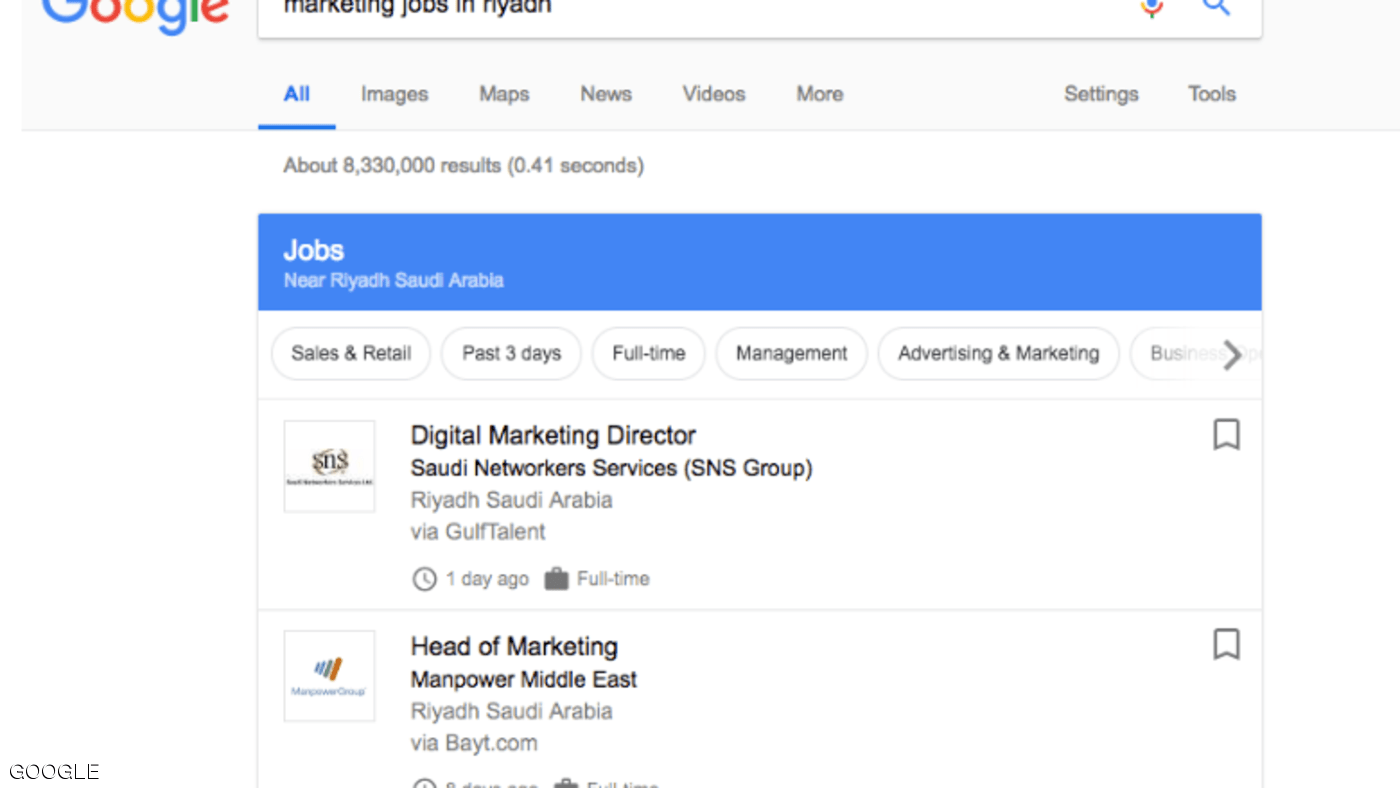Show more filter chips with right arrow
This screenshot has height=788, width=1400.
(1233, 354)
